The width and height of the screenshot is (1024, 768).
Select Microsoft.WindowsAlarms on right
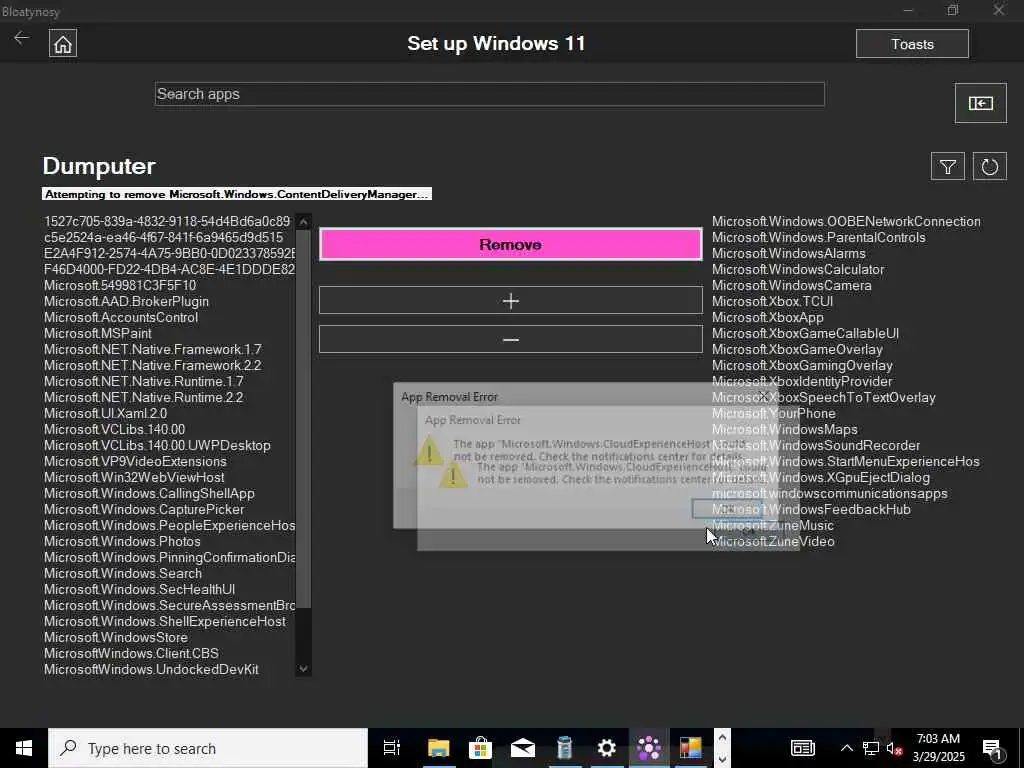pos(789,253)
